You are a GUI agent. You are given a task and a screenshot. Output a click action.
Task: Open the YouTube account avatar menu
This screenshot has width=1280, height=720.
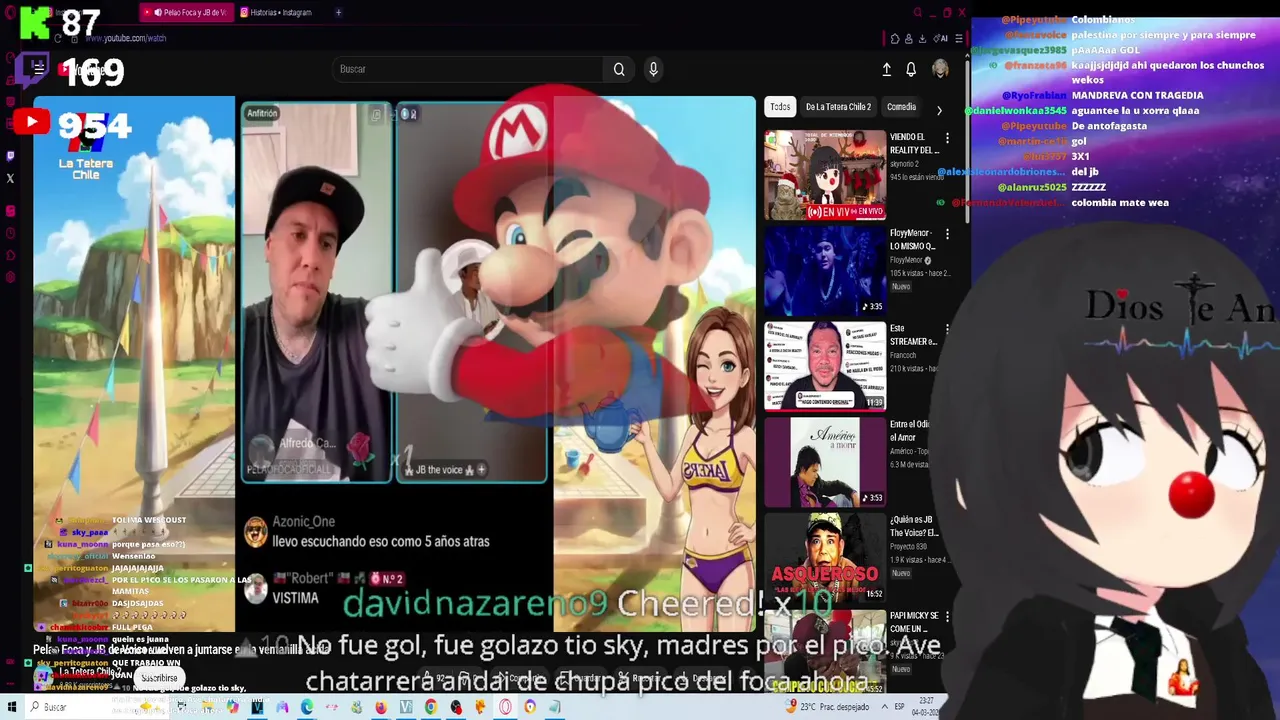tap(940, 69)
